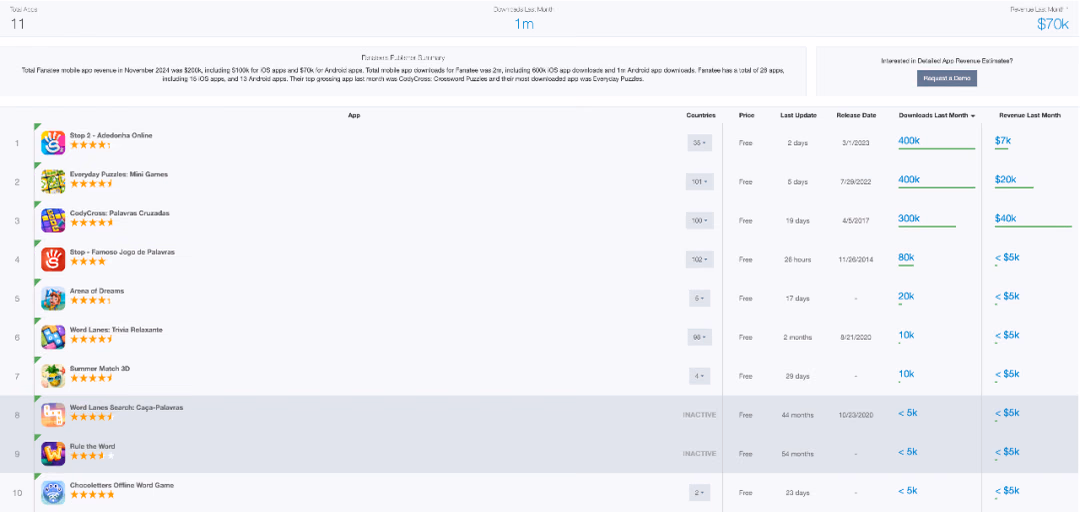Open the Stop 2 - Adedonha Online title link

point(111,136)
